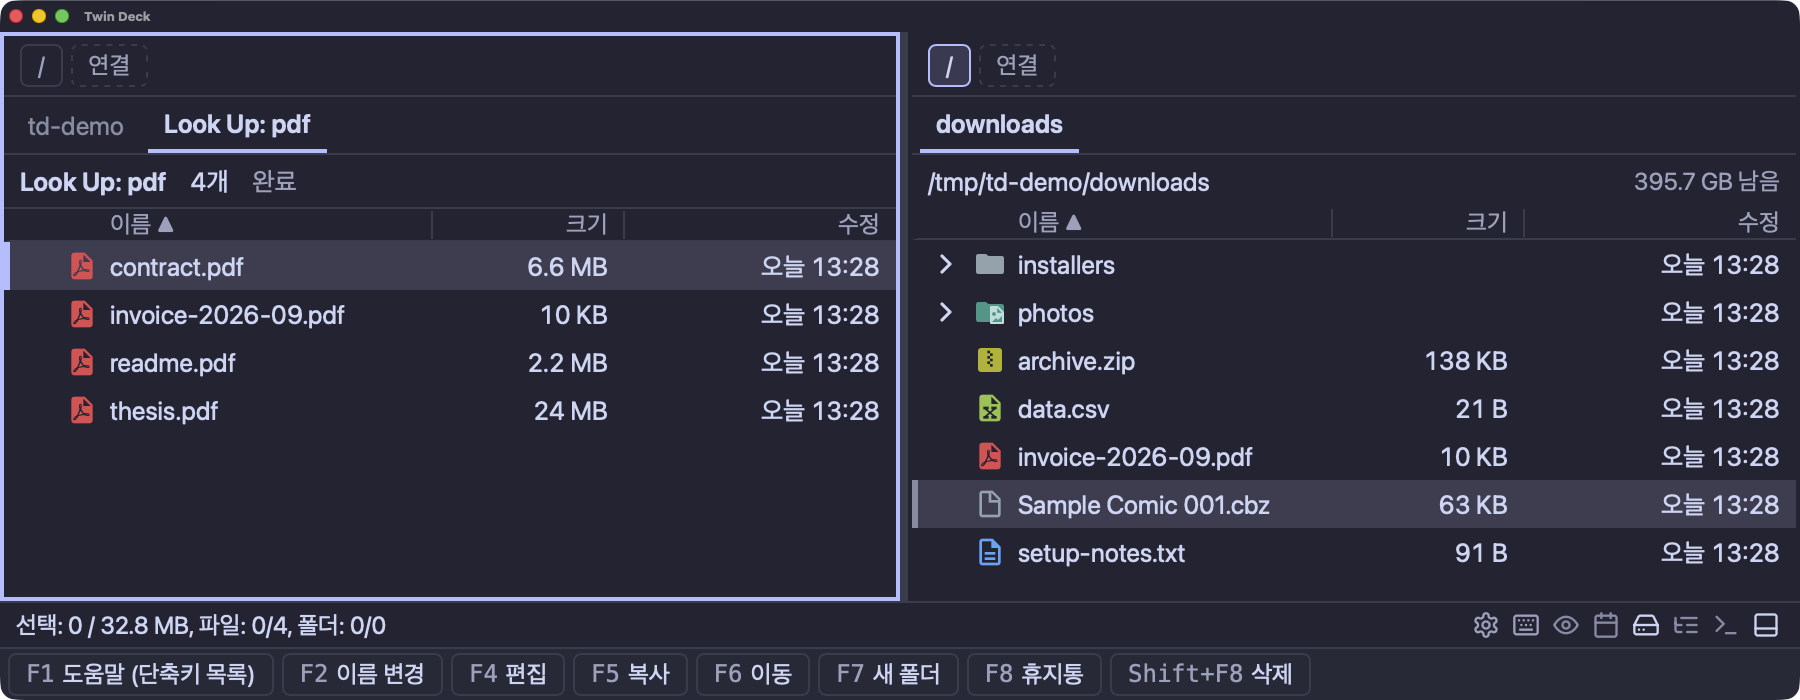The image size is (1800, 700).
Task: Expand the photos folder chevron
Action: click(945, 312)
